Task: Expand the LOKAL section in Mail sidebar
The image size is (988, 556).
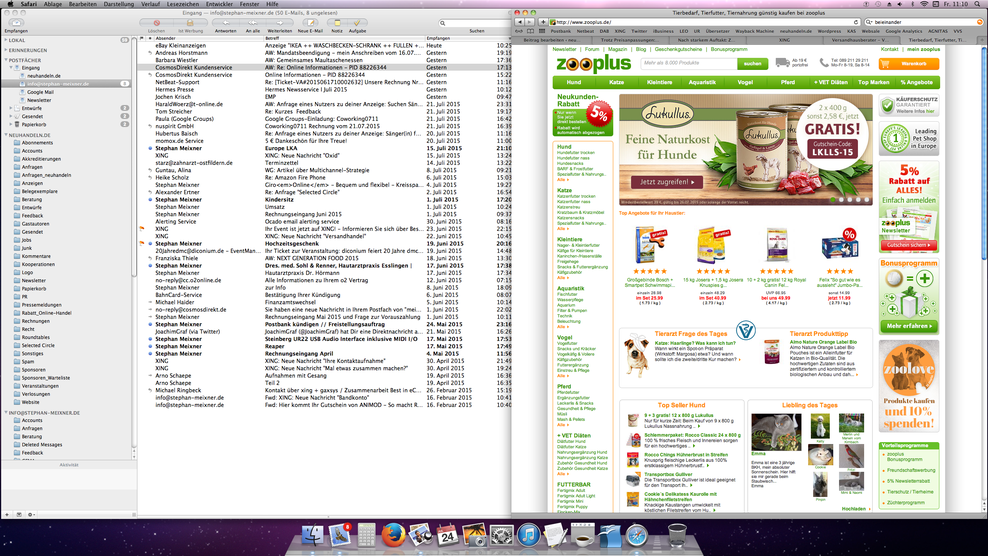Action: (6, 40)
